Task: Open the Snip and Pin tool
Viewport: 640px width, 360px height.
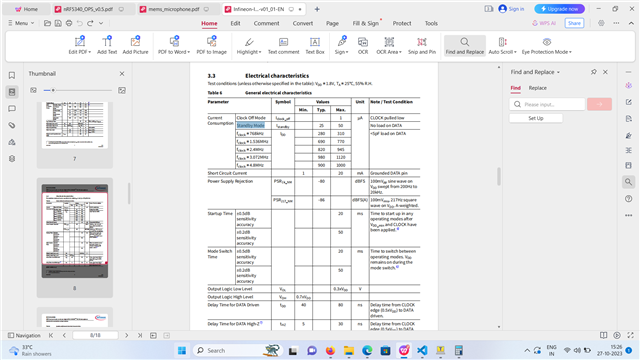Action: point(422,45)
